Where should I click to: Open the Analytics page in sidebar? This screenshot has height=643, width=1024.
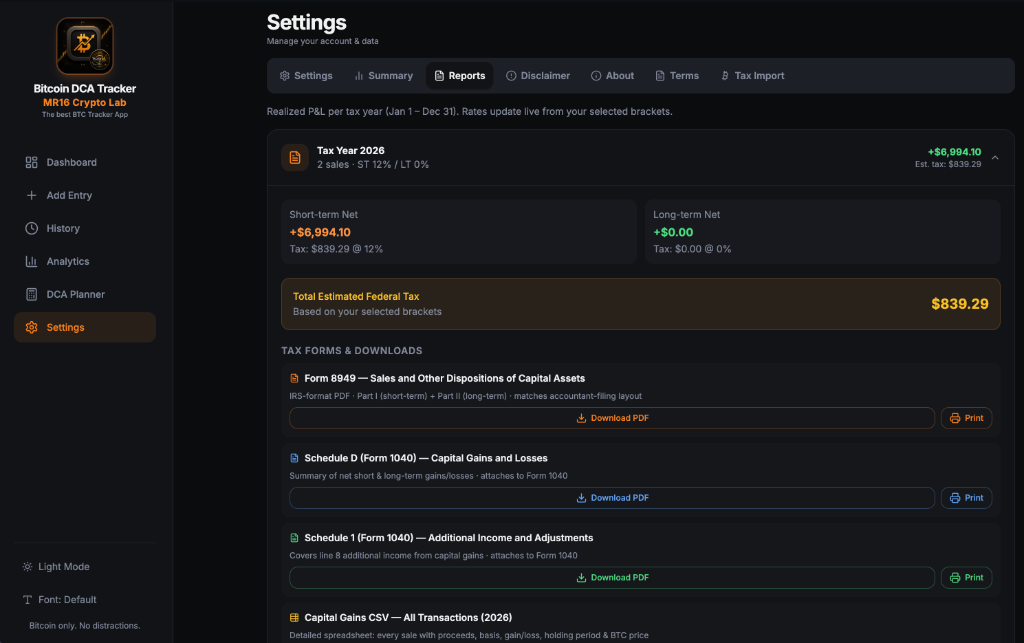click(x=85, y=261)
